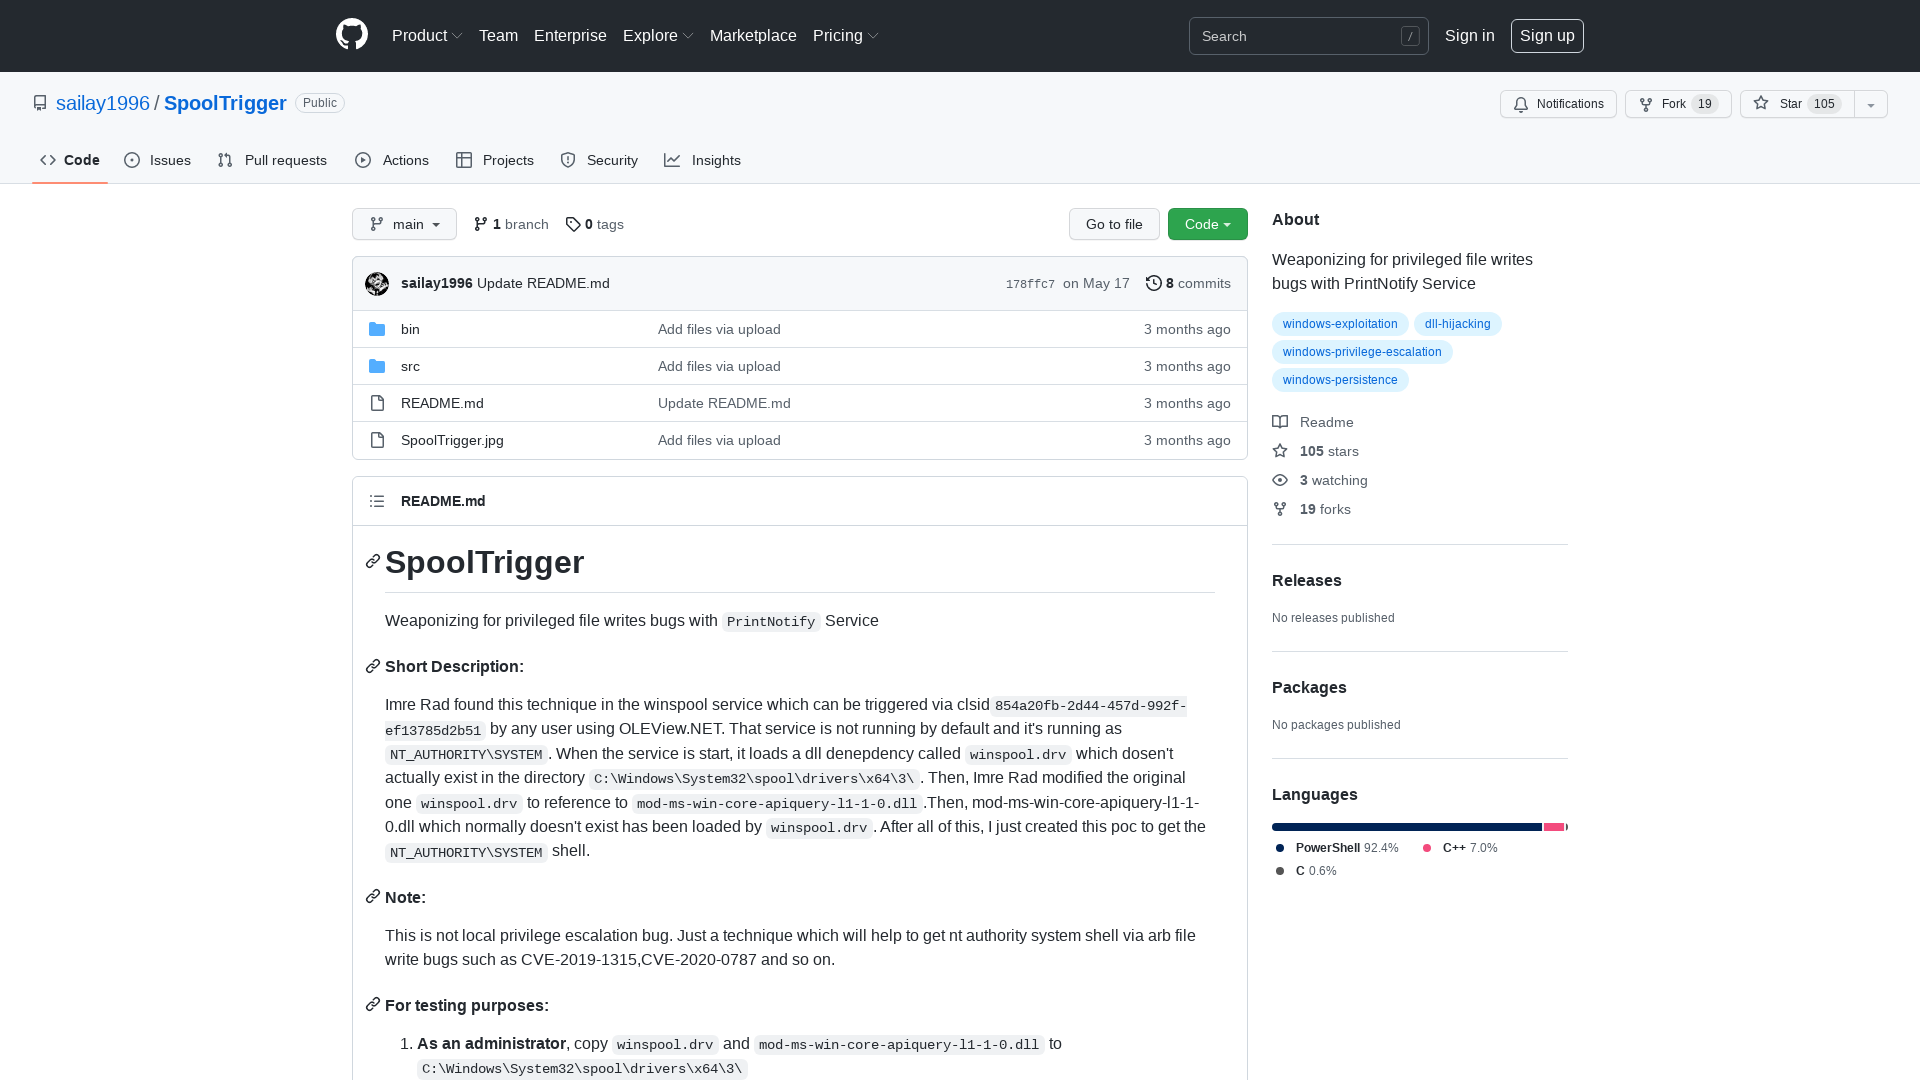Open the windows-exploitation topic tag
1920x1080 pixels.
pos(1340,324)
